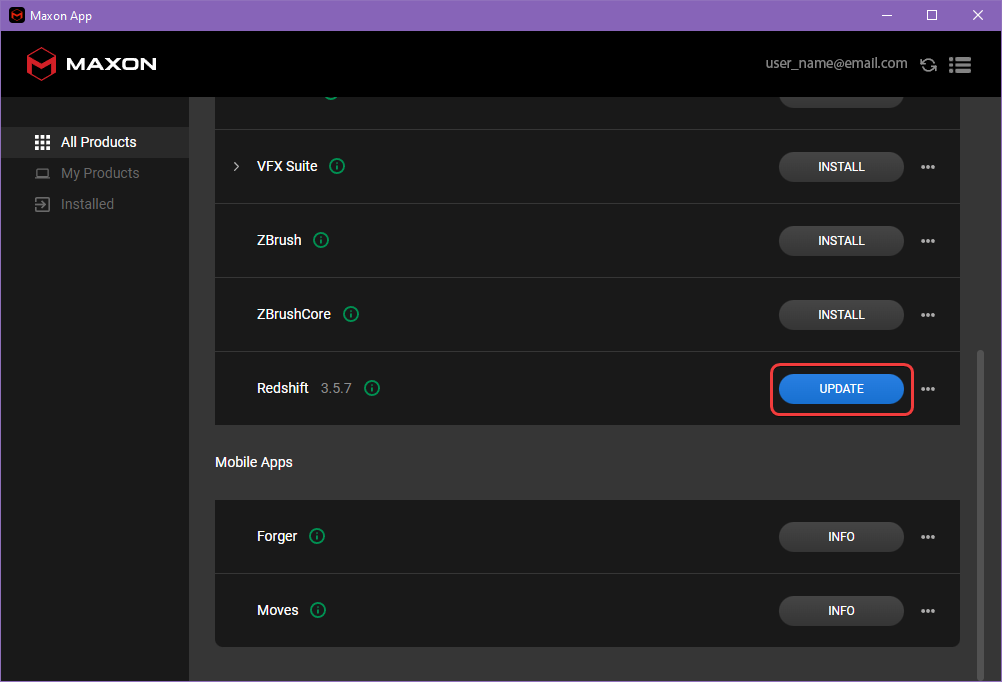Viewport: 1002px width, 682px height.
Task: Click the info icon next to ZBrush
Action: click(321, 240)
